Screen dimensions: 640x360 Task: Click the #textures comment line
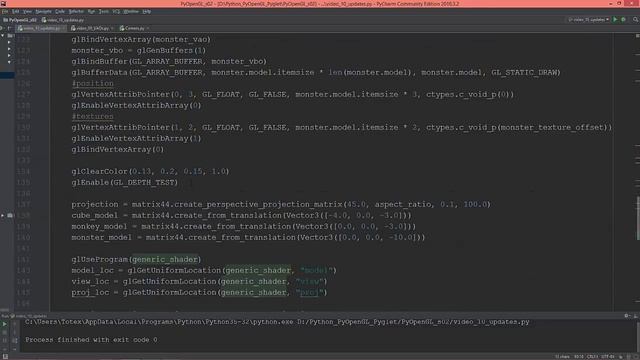93,116
